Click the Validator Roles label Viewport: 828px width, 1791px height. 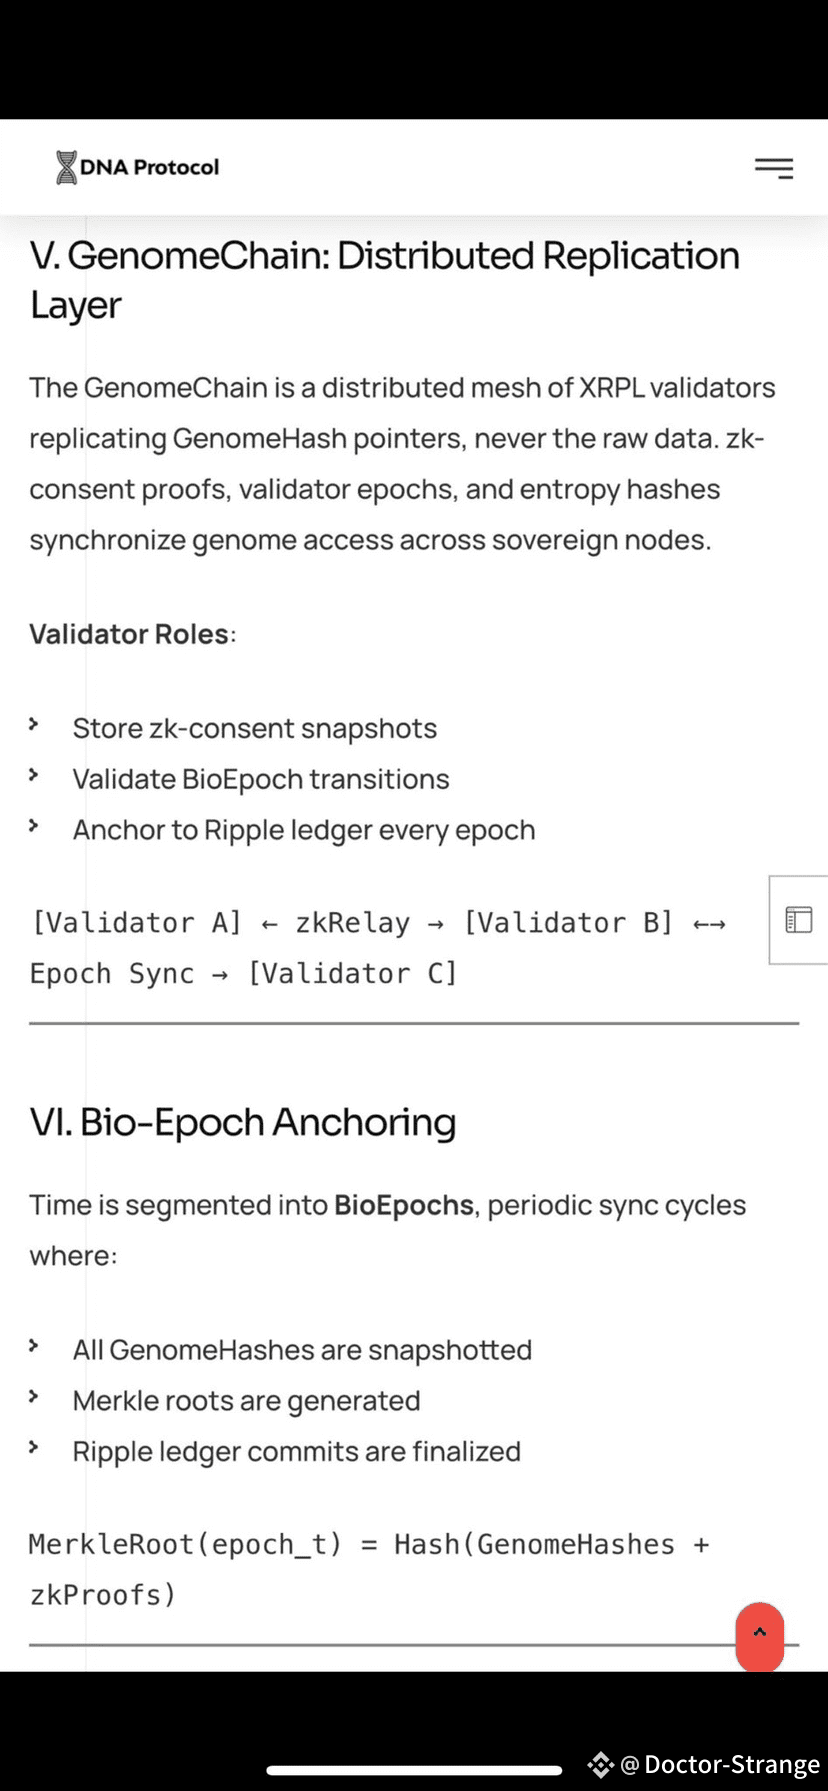pyautogui.click(x=130, y=634)
